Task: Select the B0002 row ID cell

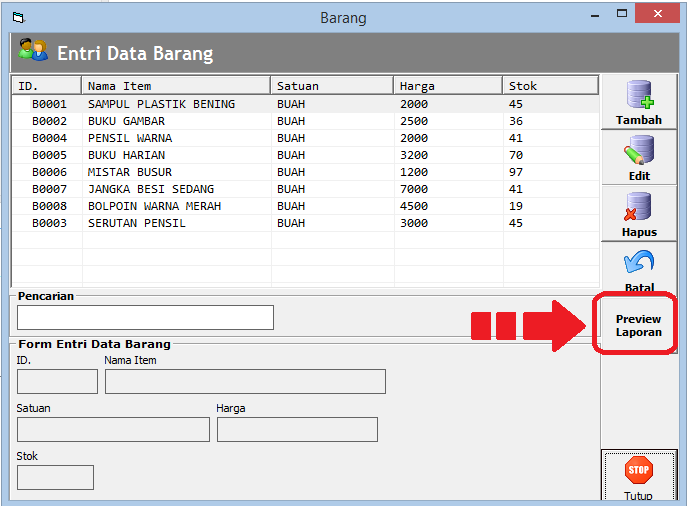Action: [x=50, y=121]
